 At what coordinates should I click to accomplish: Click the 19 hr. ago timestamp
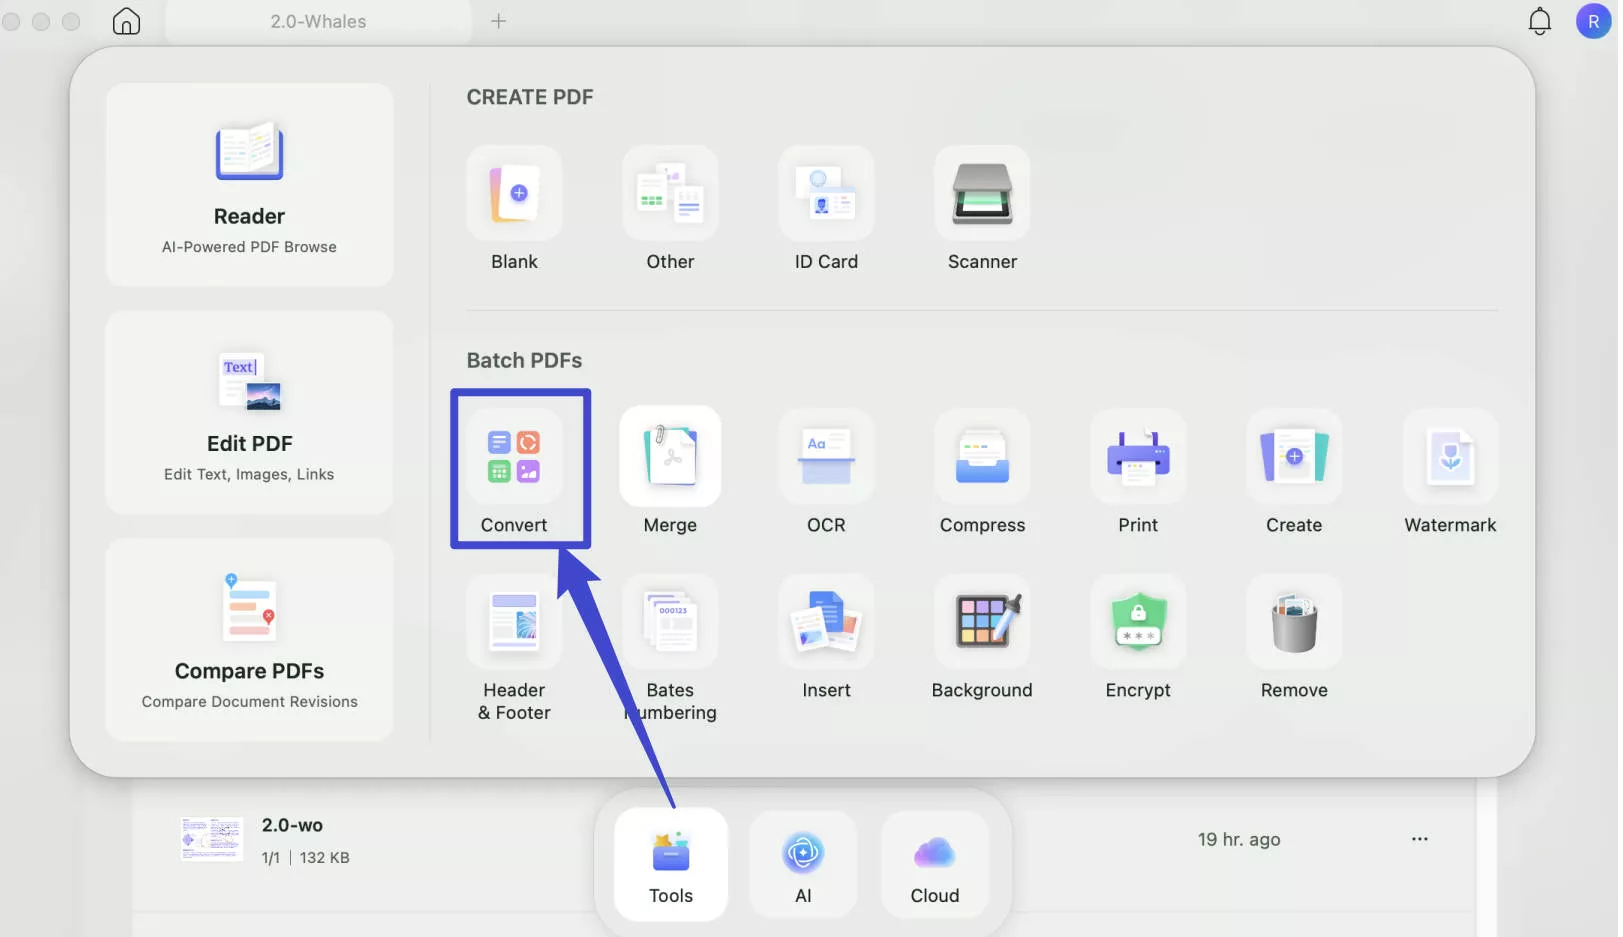point(1239,839)
